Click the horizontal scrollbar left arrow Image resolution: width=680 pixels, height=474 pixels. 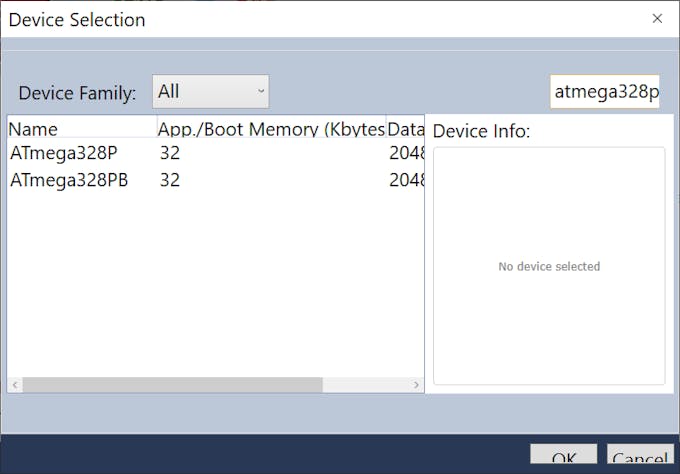[x=14, y=385]
